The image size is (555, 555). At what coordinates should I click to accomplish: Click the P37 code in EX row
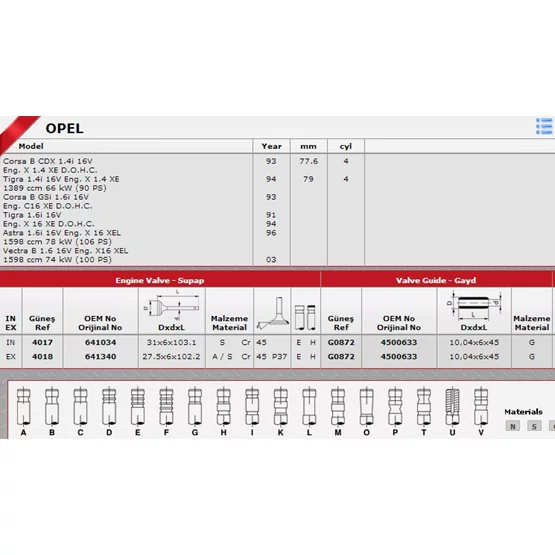pos(279,356)
